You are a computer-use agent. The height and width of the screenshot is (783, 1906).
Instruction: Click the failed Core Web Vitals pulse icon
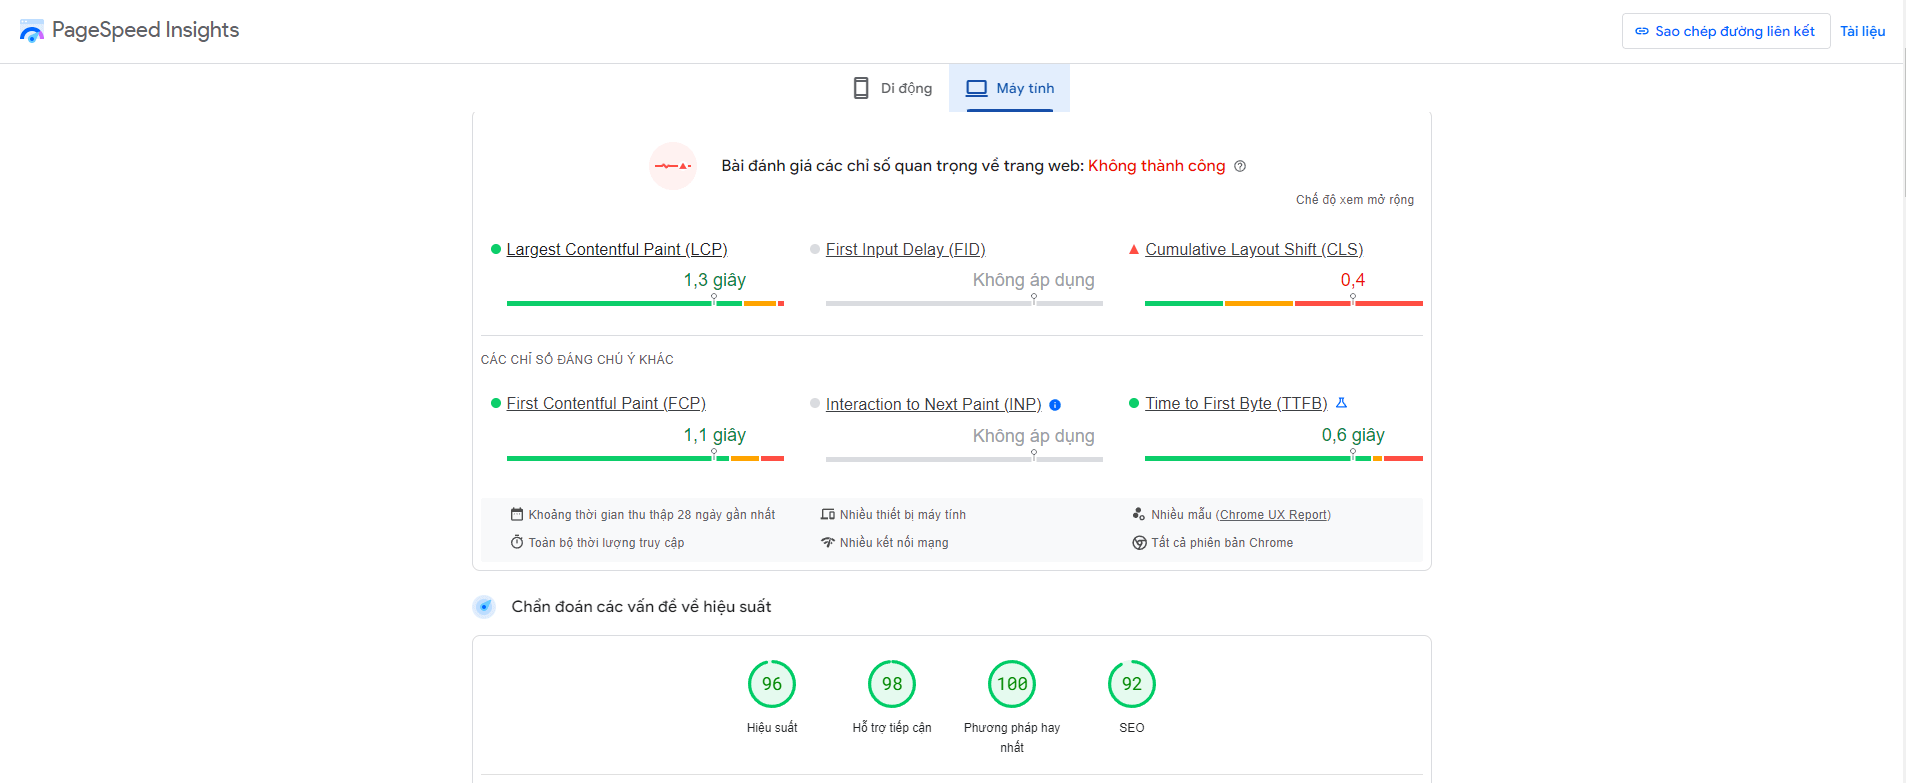coord(672,166)
